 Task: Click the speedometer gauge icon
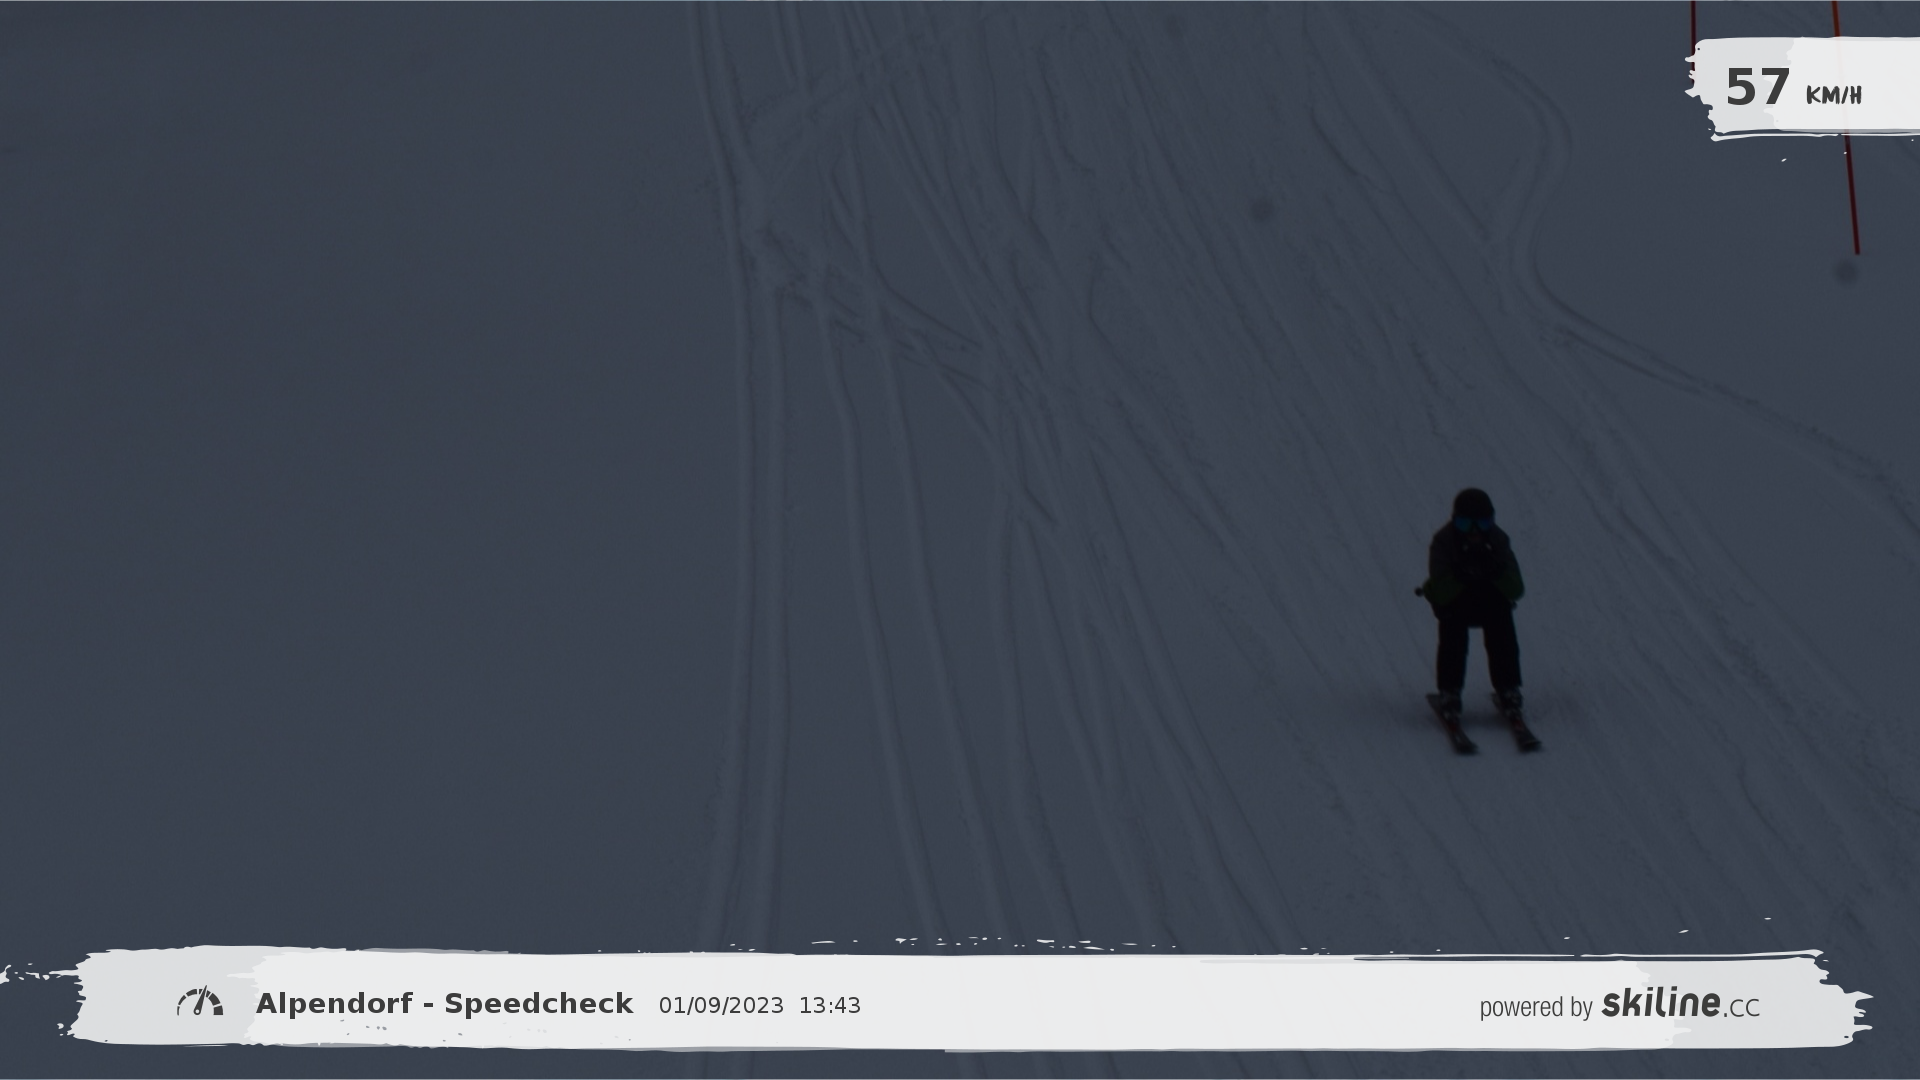click(200, 1003)
